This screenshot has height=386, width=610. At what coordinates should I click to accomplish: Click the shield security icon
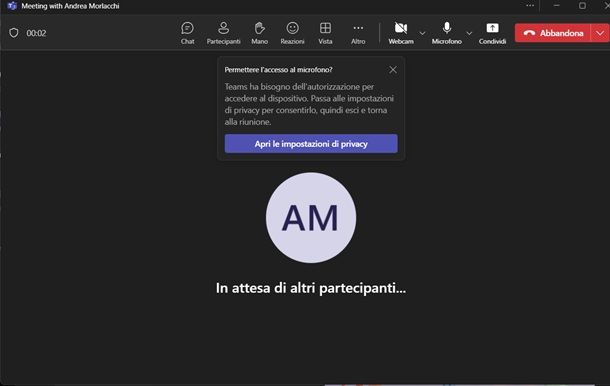coord(14,33)
